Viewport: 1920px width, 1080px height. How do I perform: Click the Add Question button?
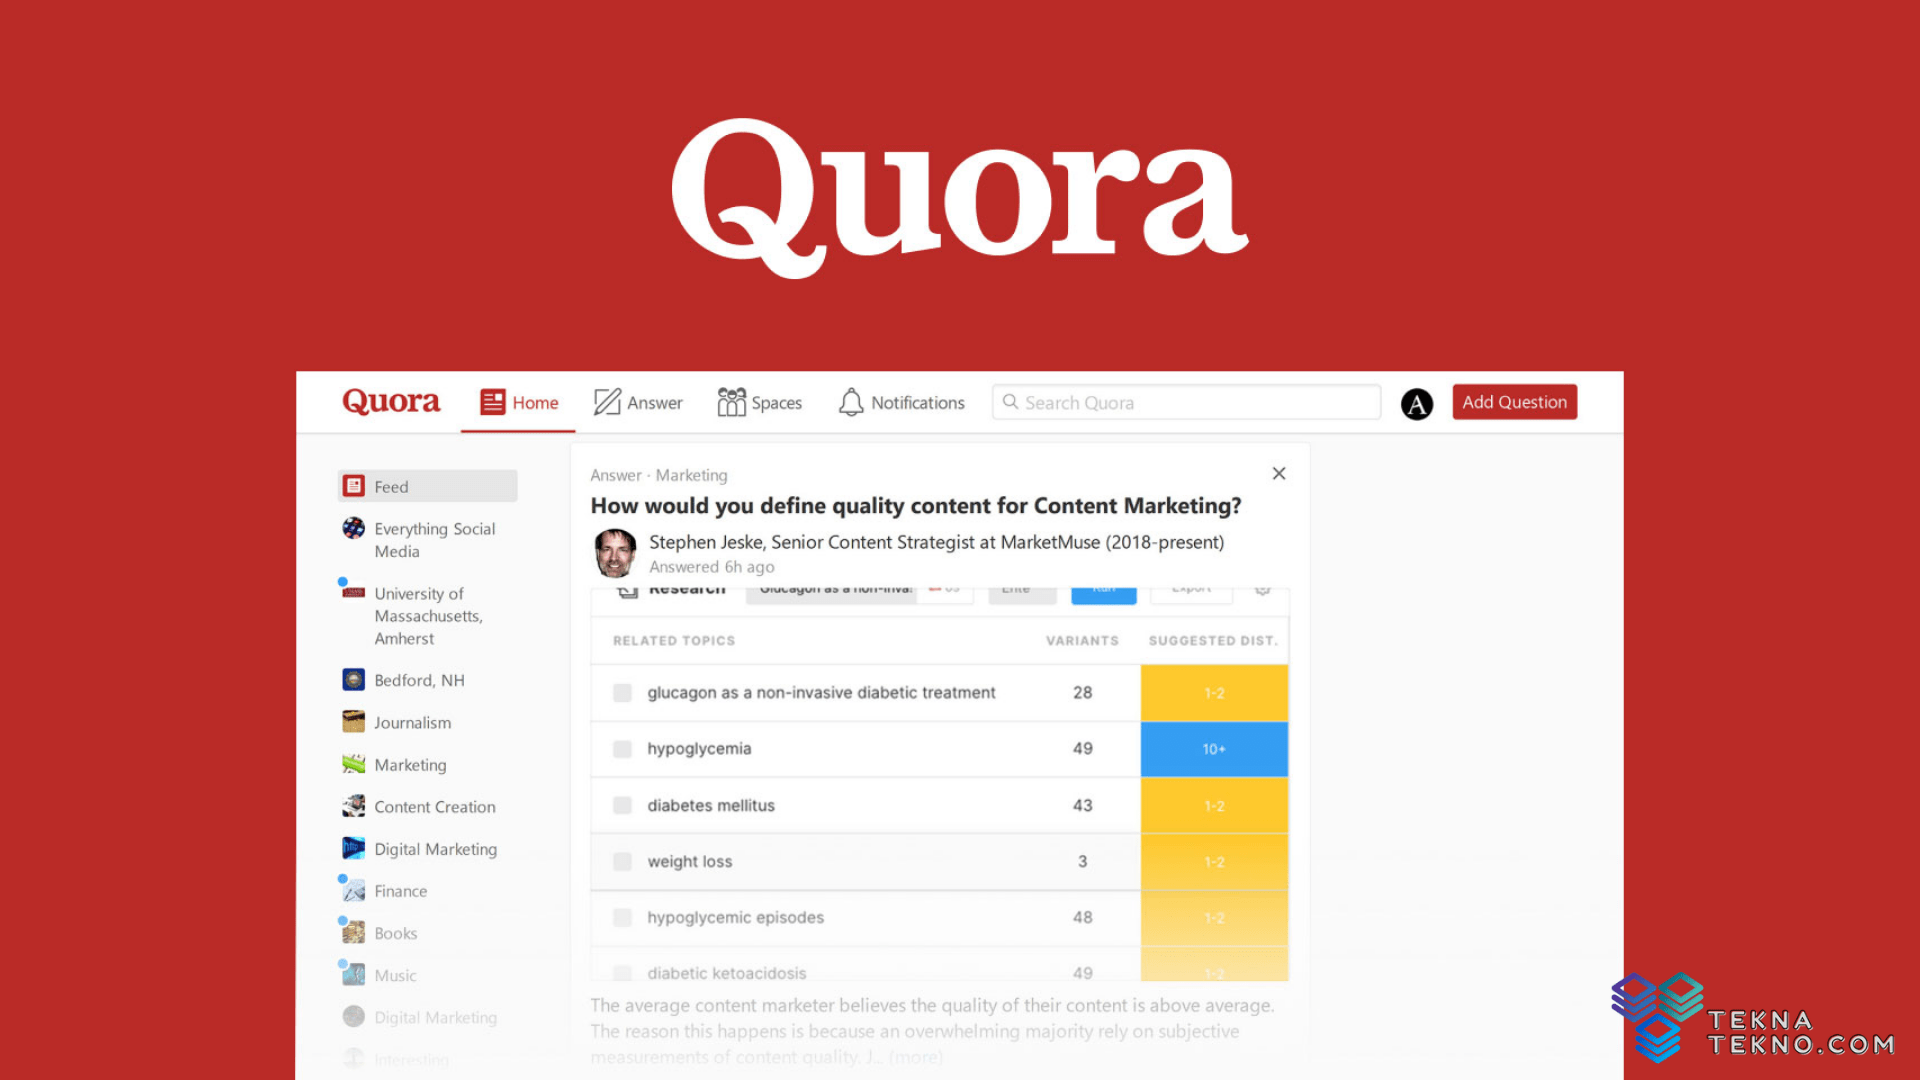tap(1514, 401)
